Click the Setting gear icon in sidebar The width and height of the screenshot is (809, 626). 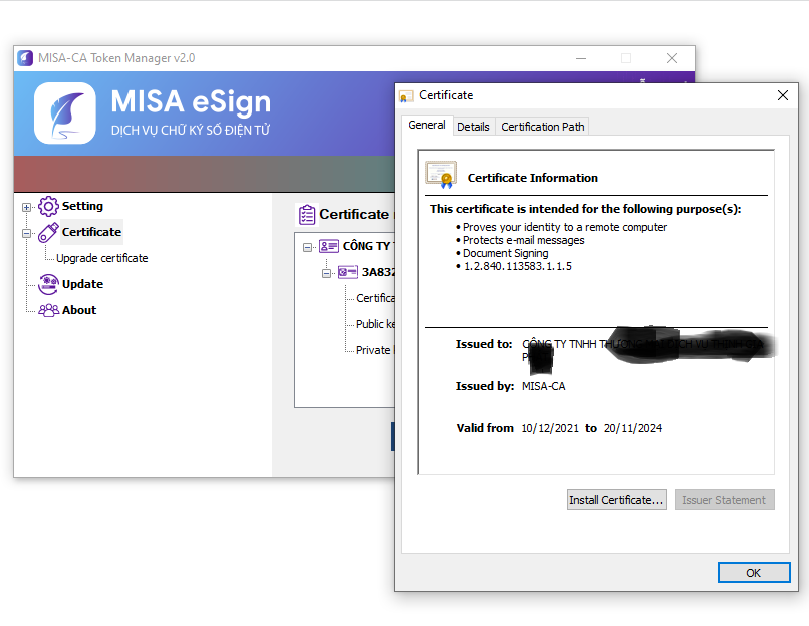(48, 206)
